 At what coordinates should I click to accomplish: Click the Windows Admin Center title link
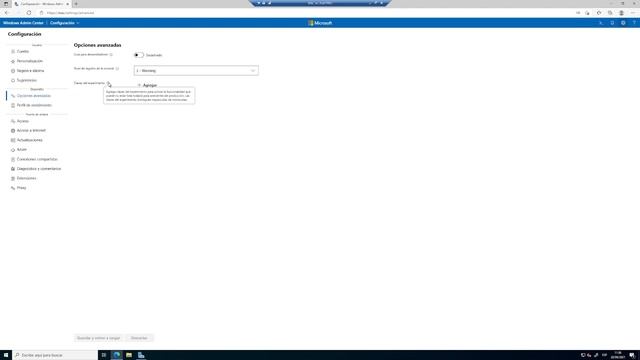pos(23,23)
